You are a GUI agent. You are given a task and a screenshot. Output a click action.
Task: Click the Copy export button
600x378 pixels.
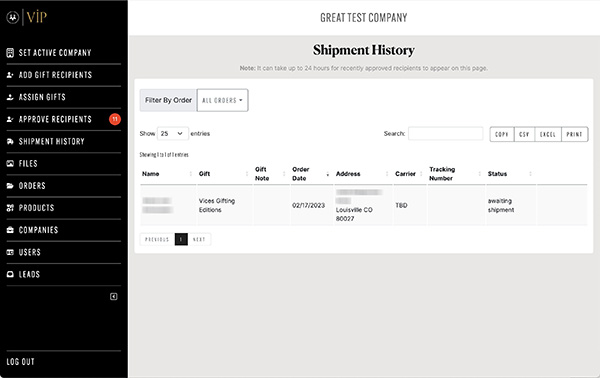coord(502,134)
